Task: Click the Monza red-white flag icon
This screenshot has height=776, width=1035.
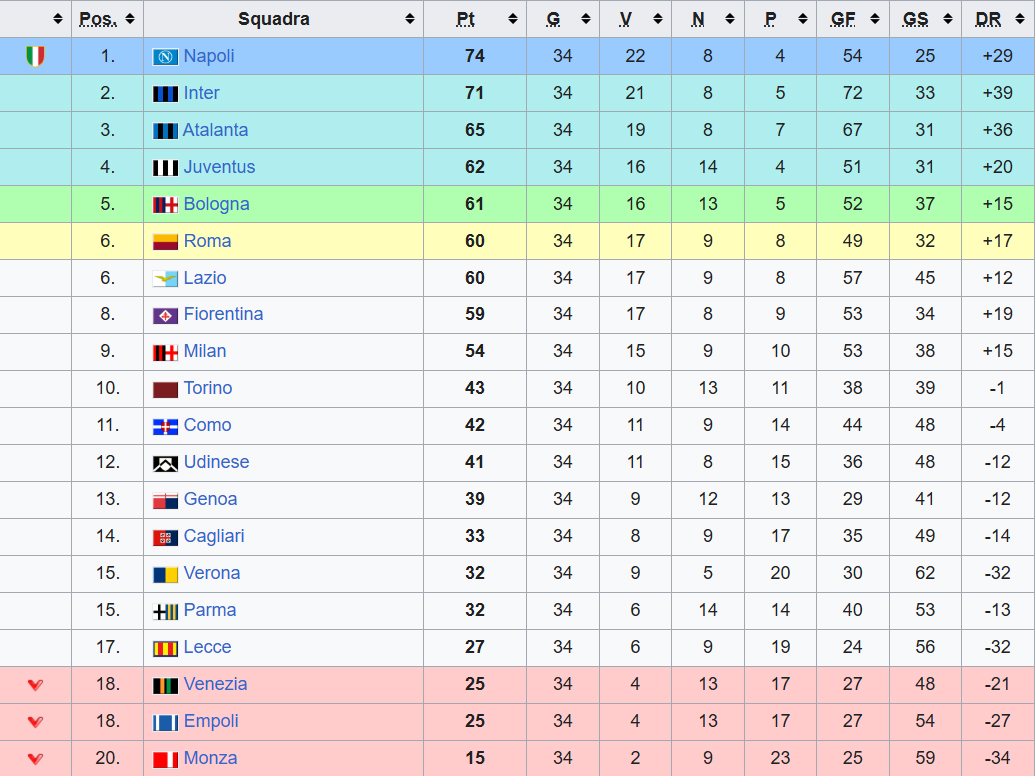Action: click(x=165, y=759)
